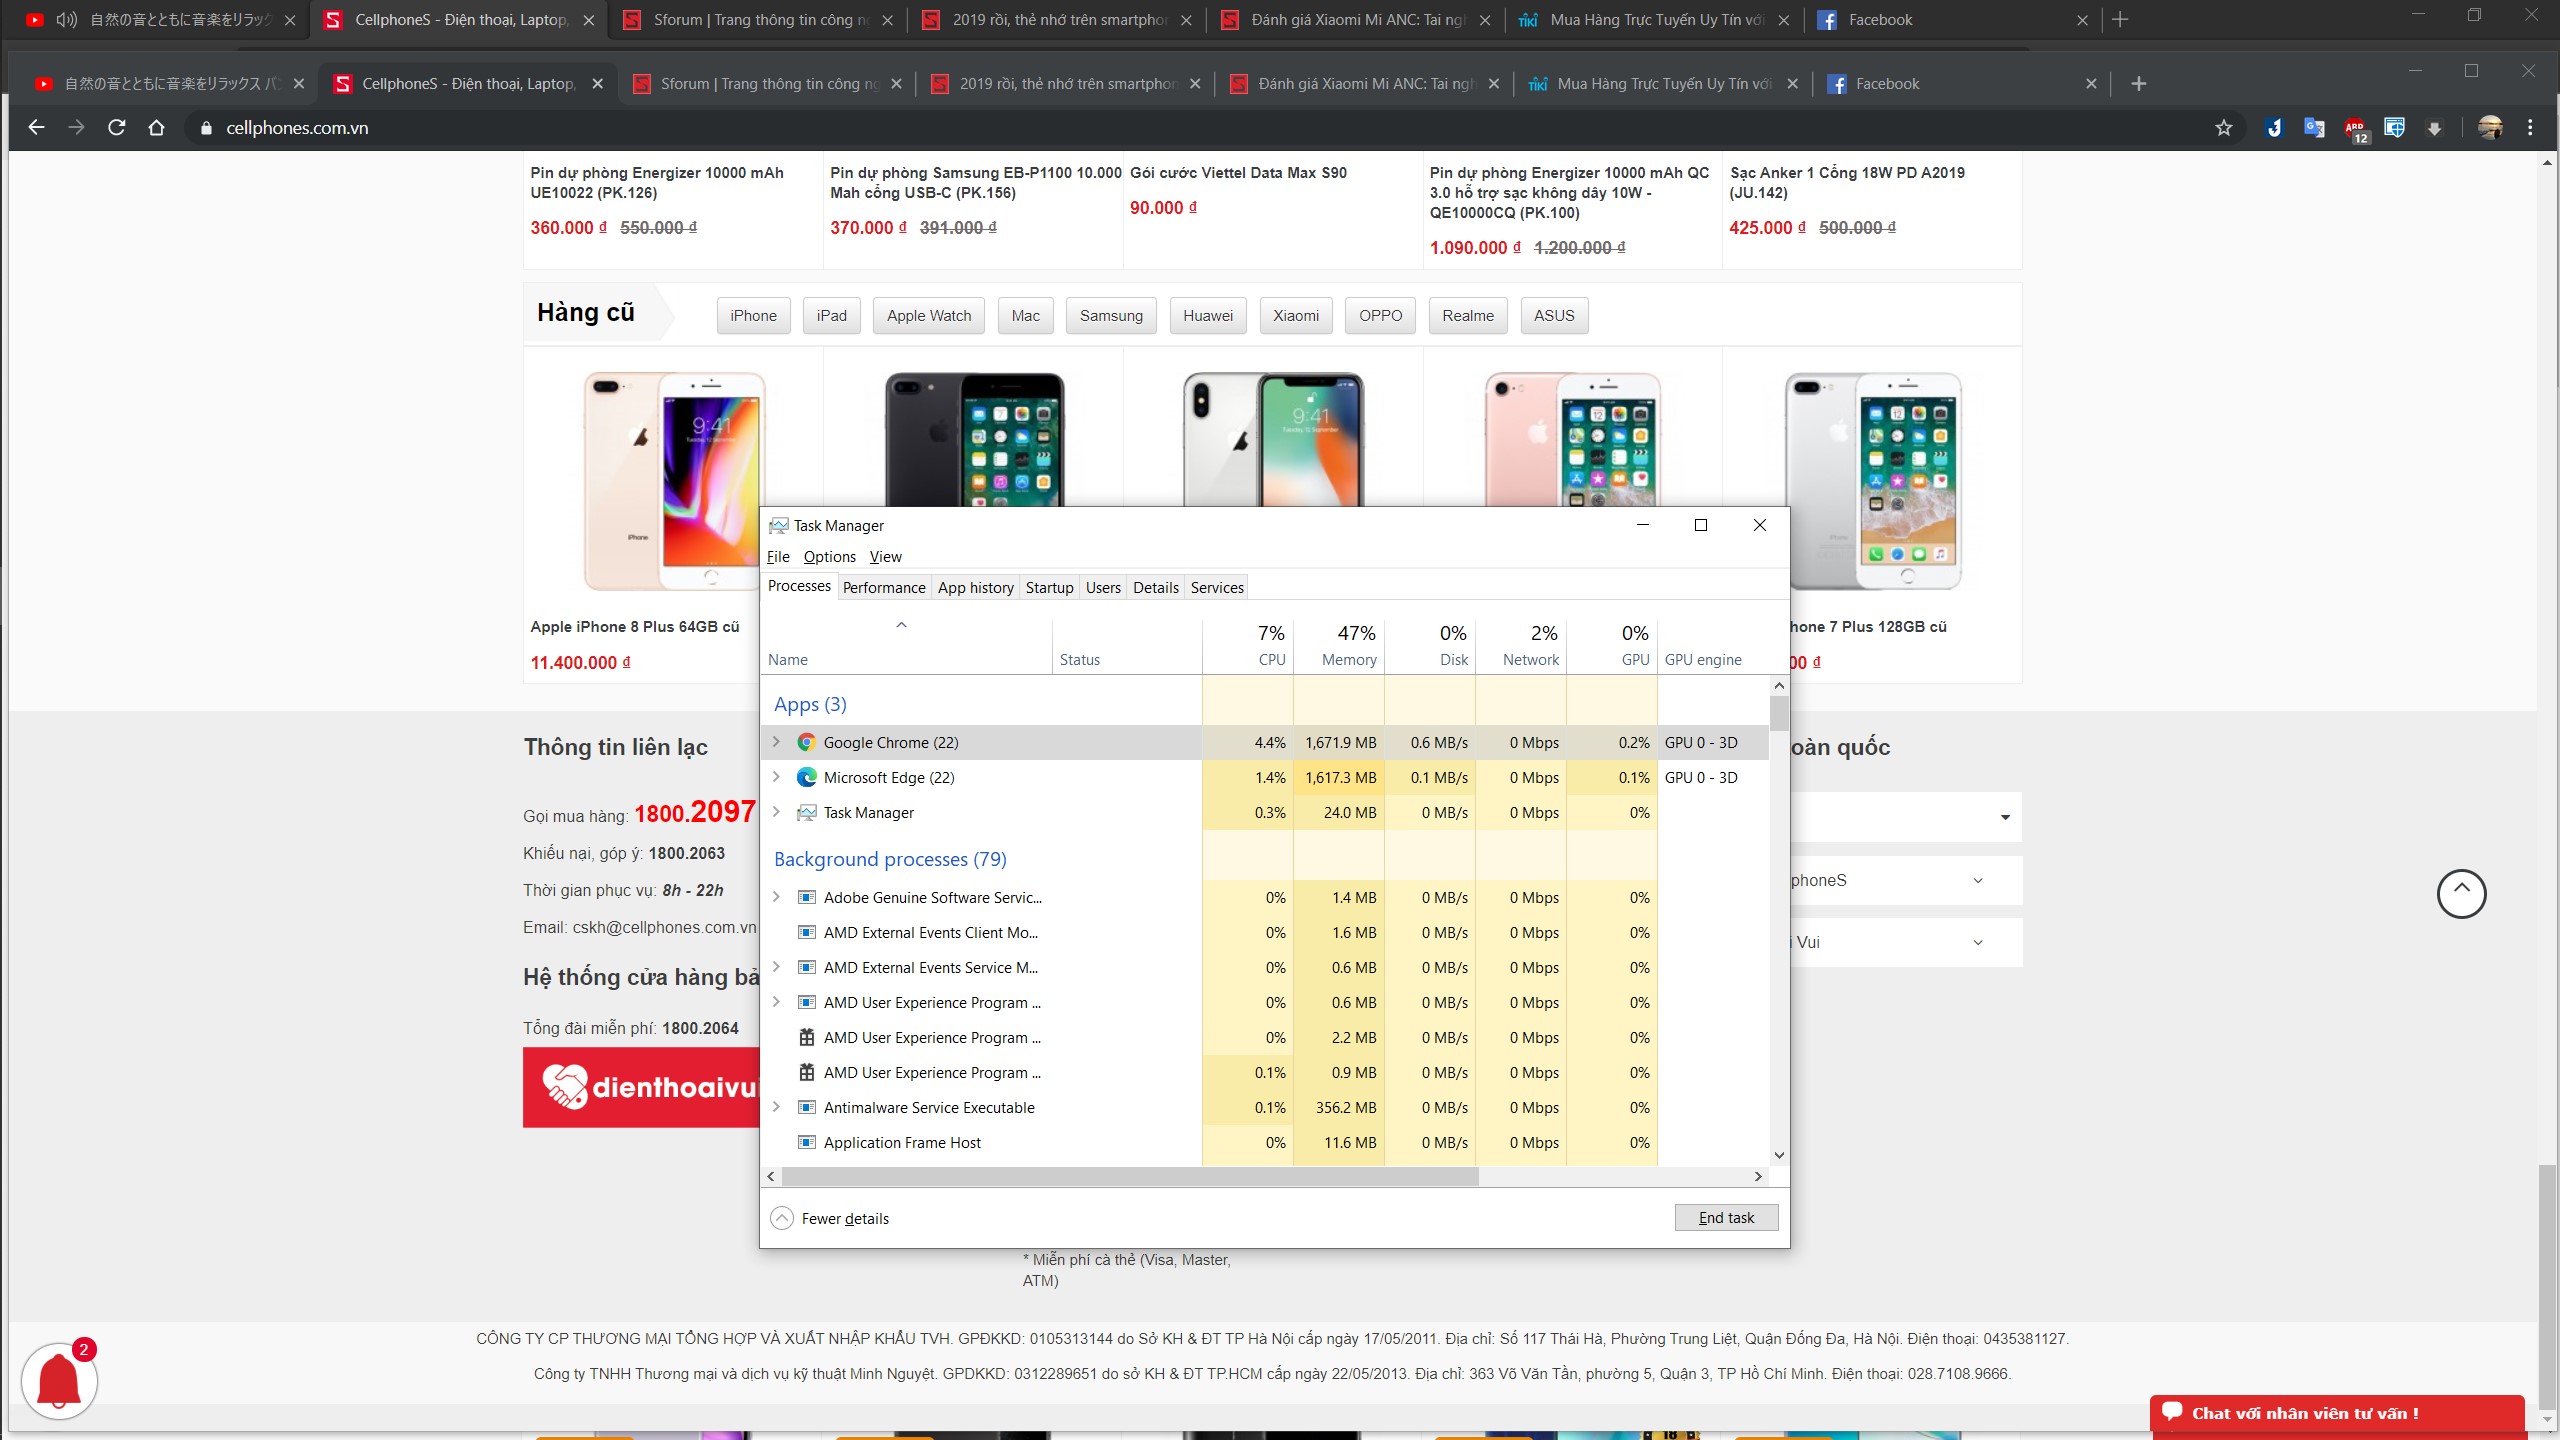Select the Microsoft Edge icon in Task Manager
2560x1440 pixels.
pos(806,777)
